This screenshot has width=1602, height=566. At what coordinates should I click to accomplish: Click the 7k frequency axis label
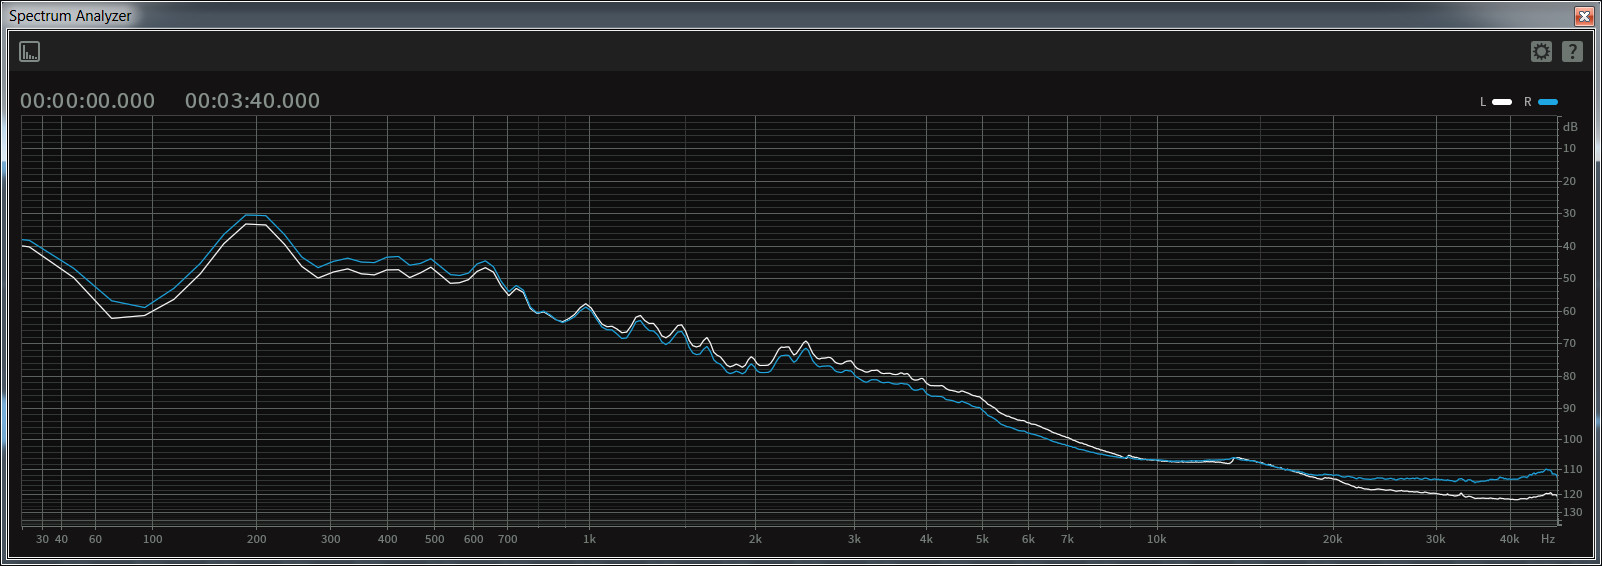1068,539
